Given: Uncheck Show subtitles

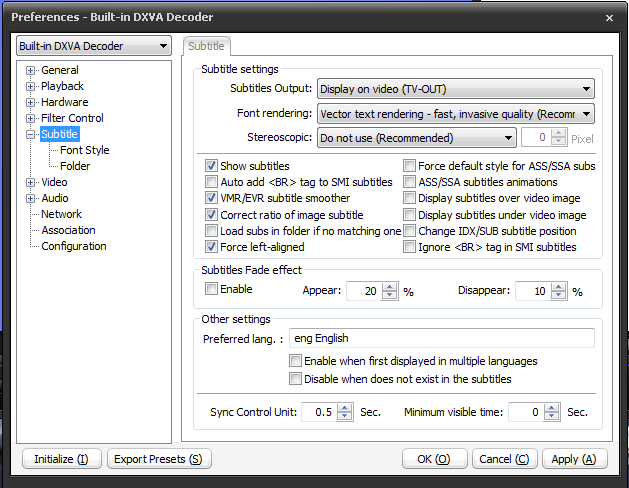Looking at the screenshot, I should [212, 166].
